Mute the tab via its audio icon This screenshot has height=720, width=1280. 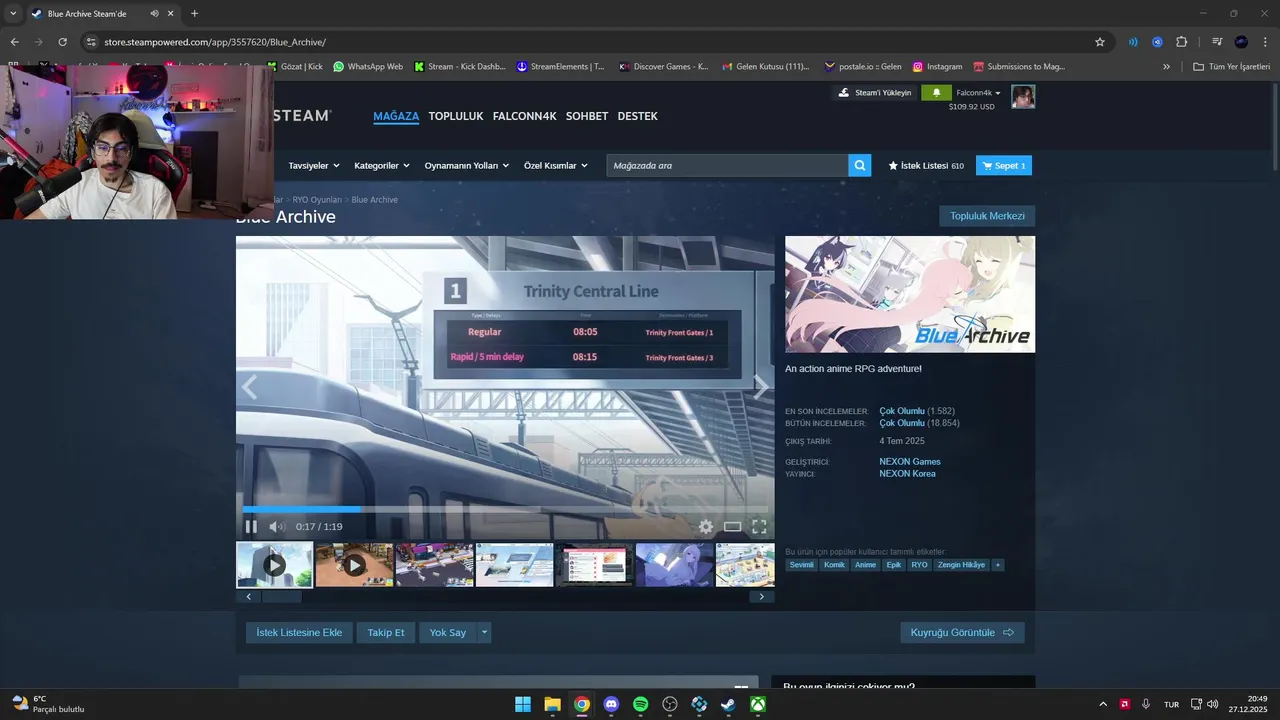[x=155, y=13]
